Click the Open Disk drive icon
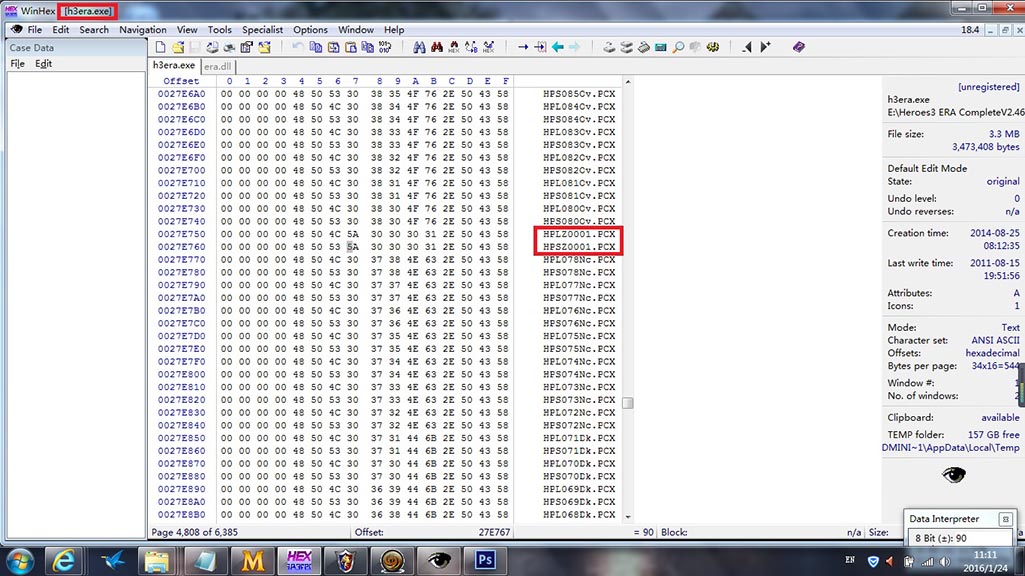 coord(609,47)
